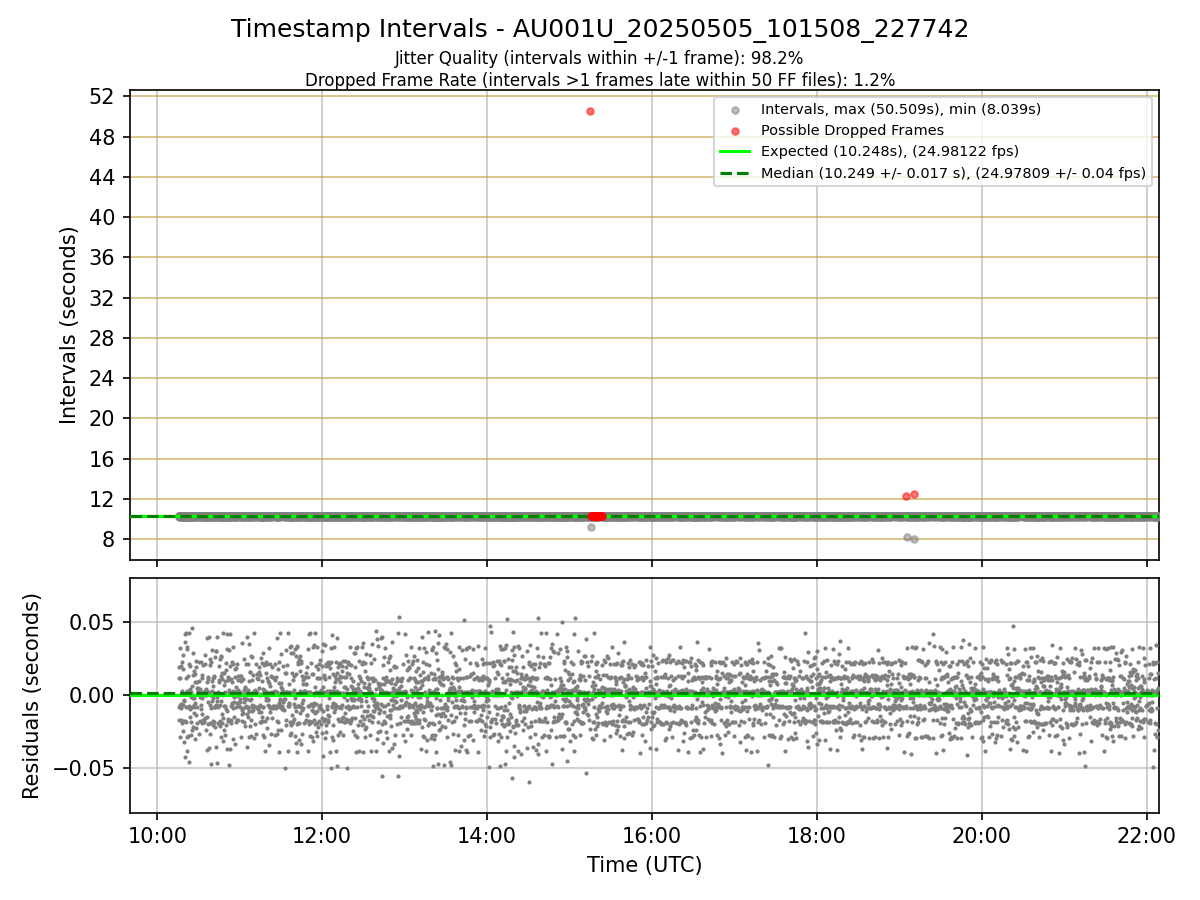Click the "20:00" x-axis tick label
Screen dimensions: 1200x900
tap(982, 836)
